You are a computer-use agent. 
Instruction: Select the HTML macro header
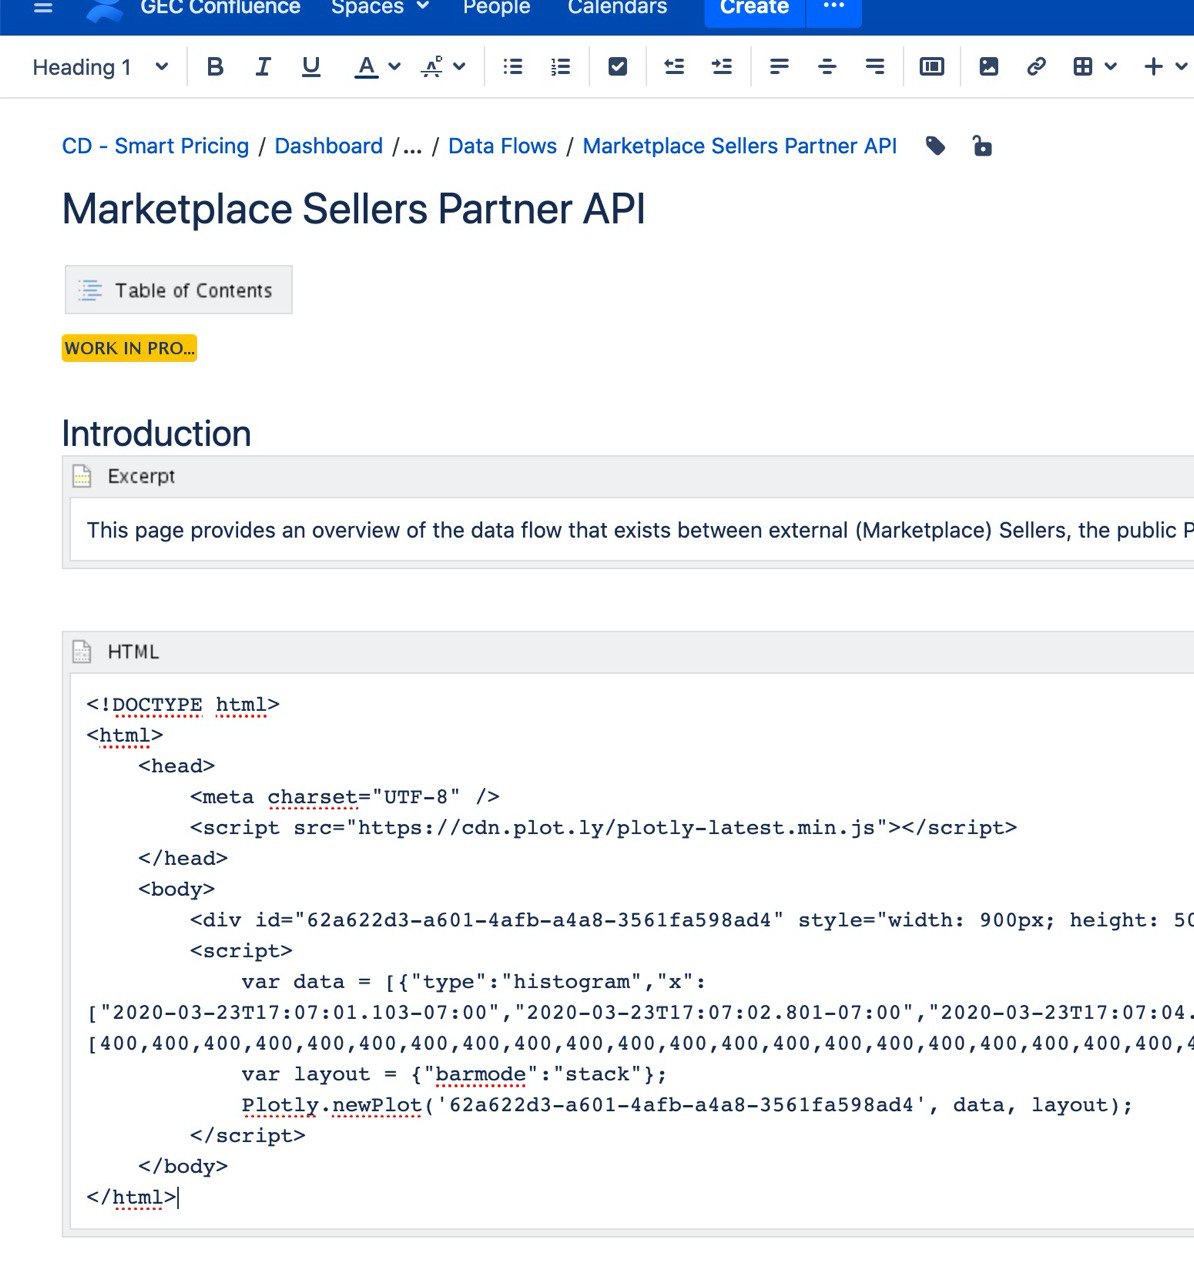(x=628, y=652)
